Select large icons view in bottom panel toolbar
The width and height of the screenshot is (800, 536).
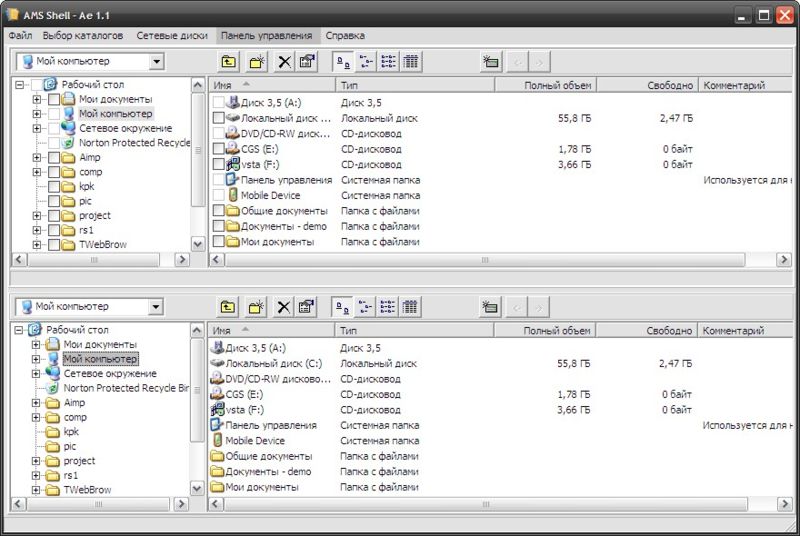click(x=342, y=307)
